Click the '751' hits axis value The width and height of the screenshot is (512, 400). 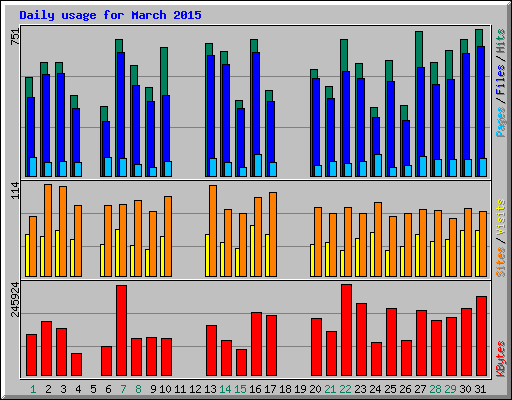click(x=15, y=37)
